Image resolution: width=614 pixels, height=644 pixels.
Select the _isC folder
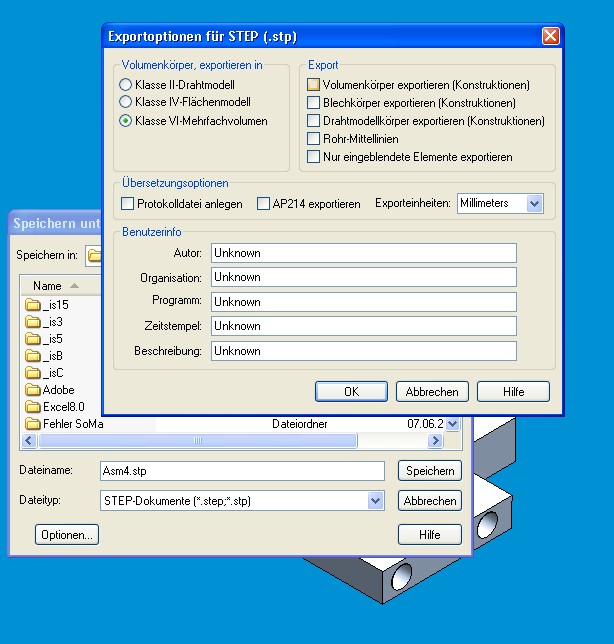click(x=44, y=373)
